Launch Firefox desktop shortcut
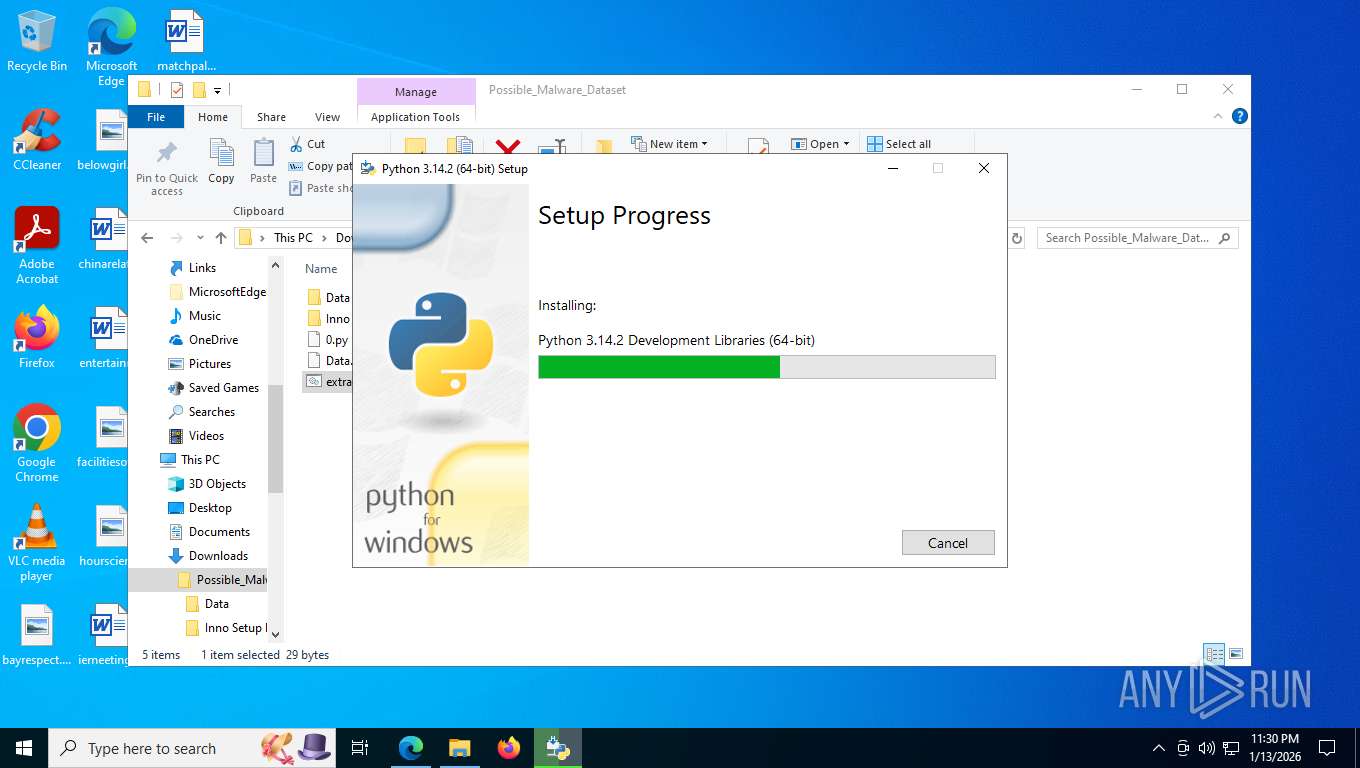1360x768 pixels. click(37, 338)
